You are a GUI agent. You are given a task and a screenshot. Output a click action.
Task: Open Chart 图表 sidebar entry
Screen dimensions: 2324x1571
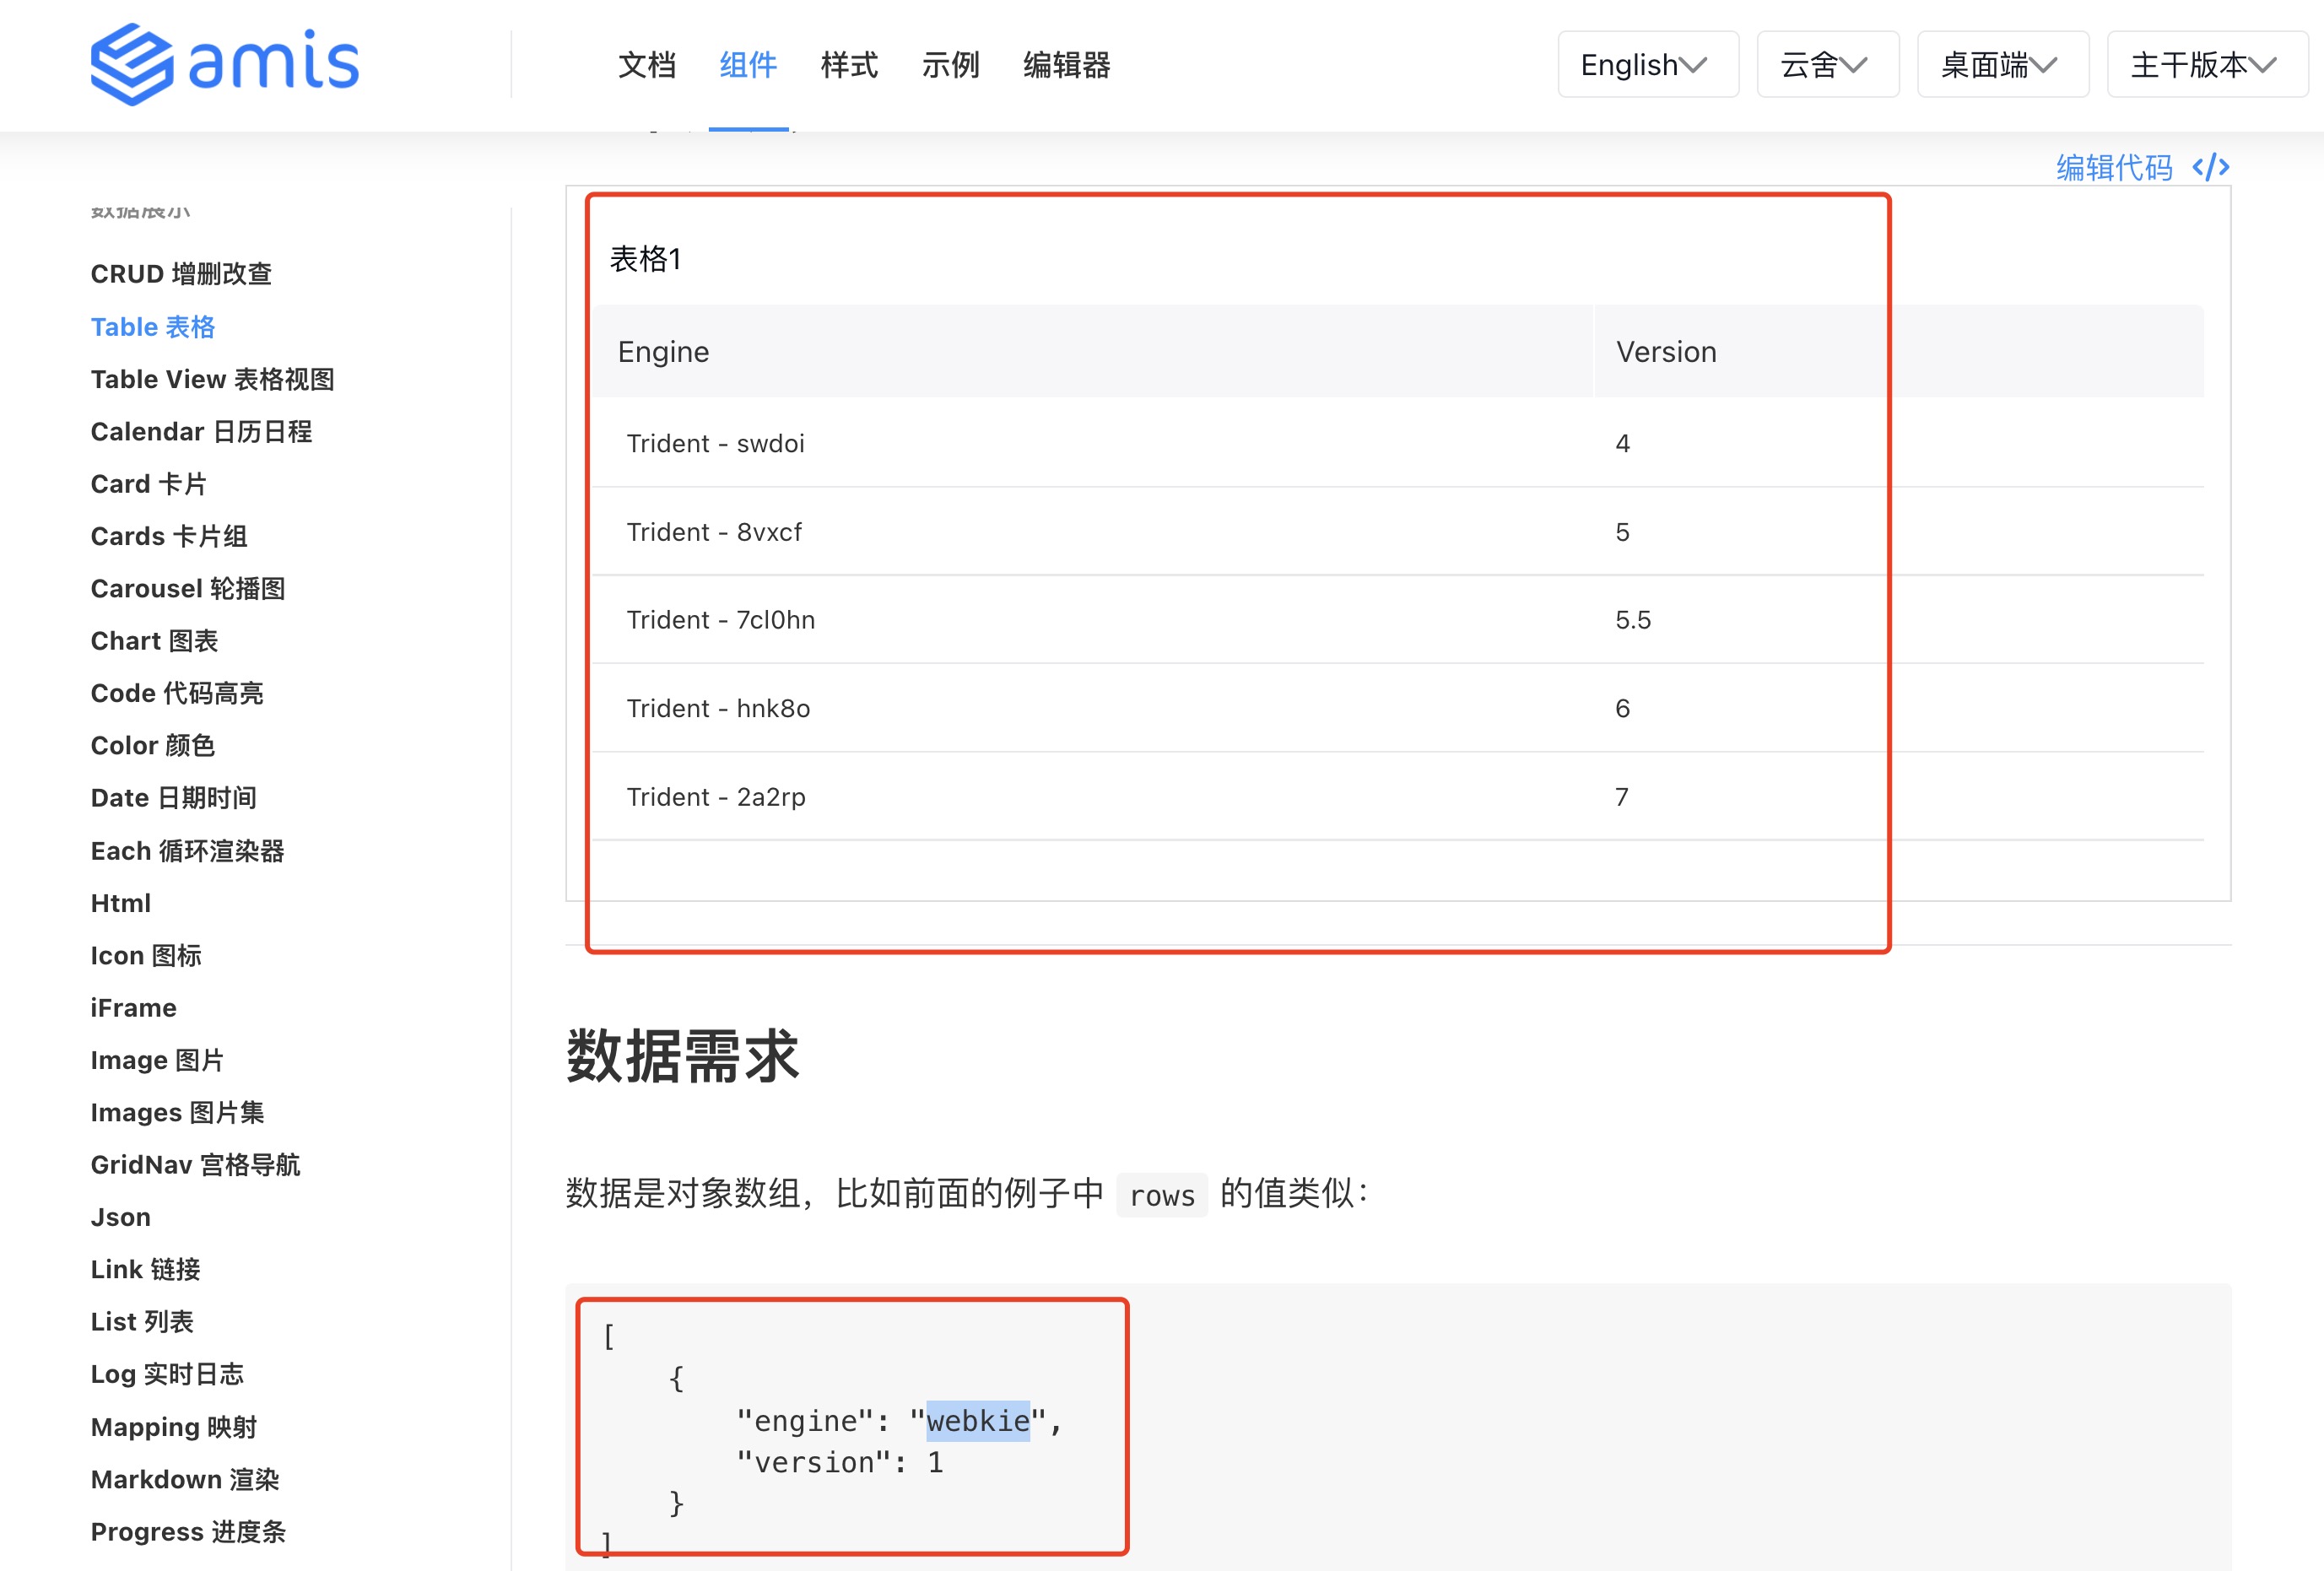(154, 641)
